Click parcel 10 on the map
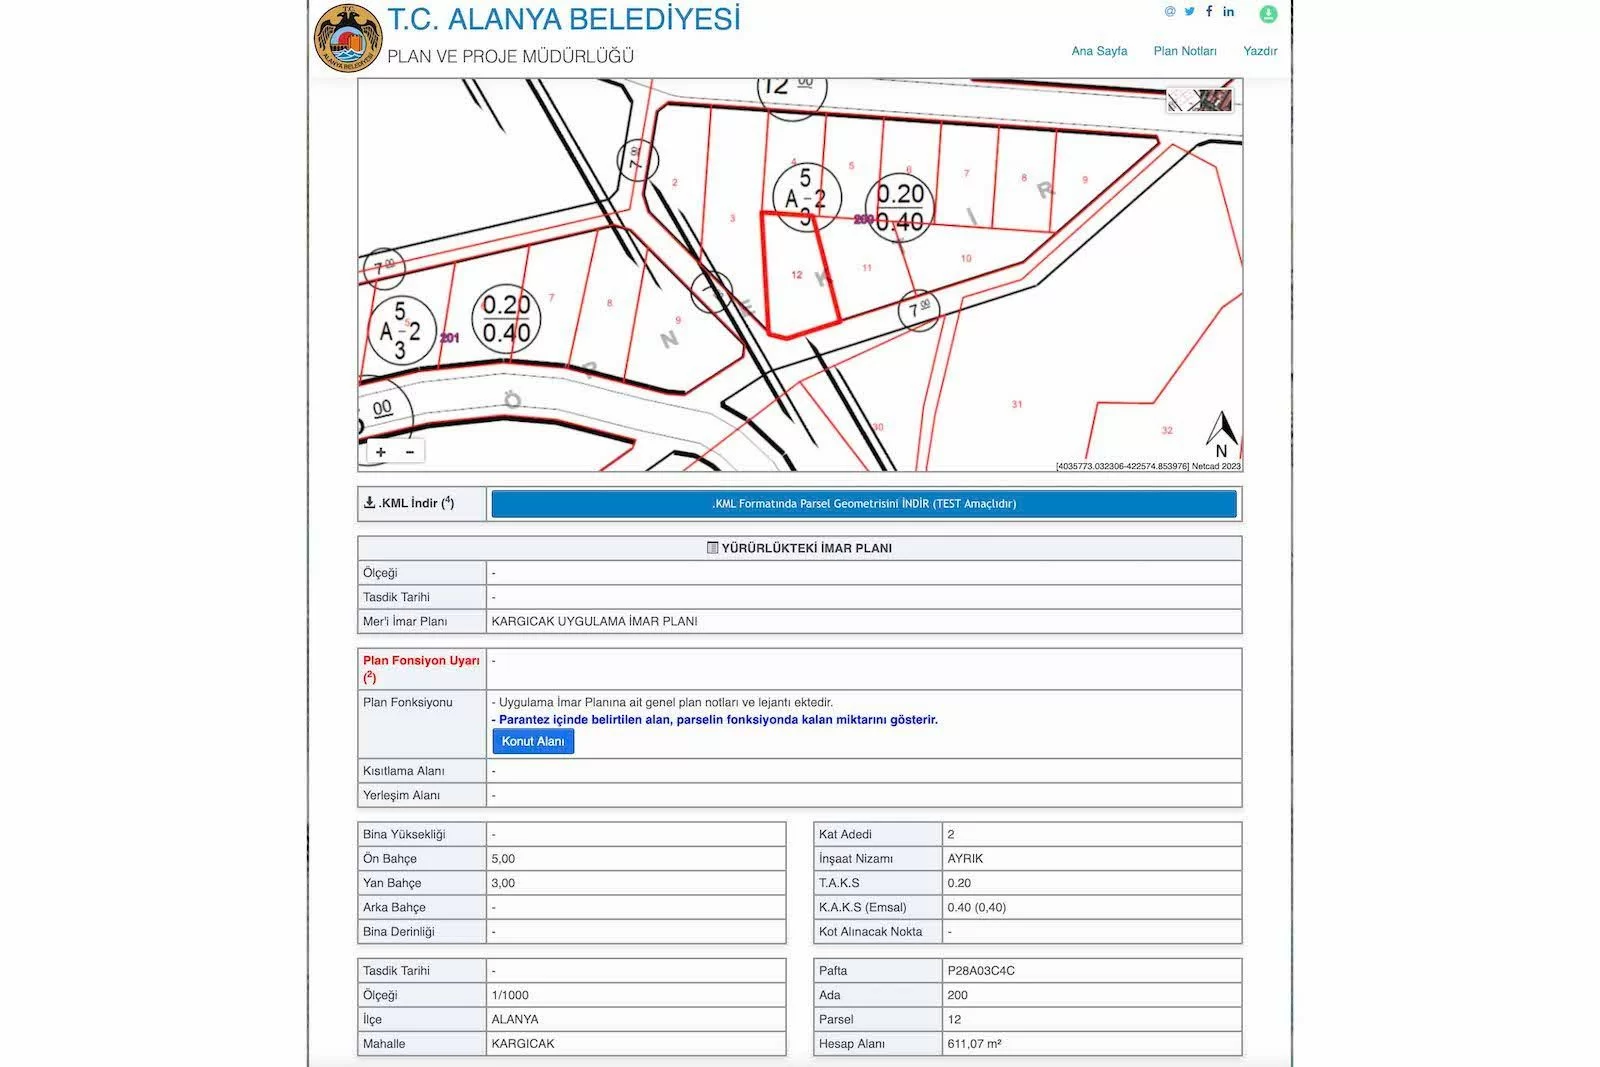The image size is (1600, 1067). pos(966,258)
